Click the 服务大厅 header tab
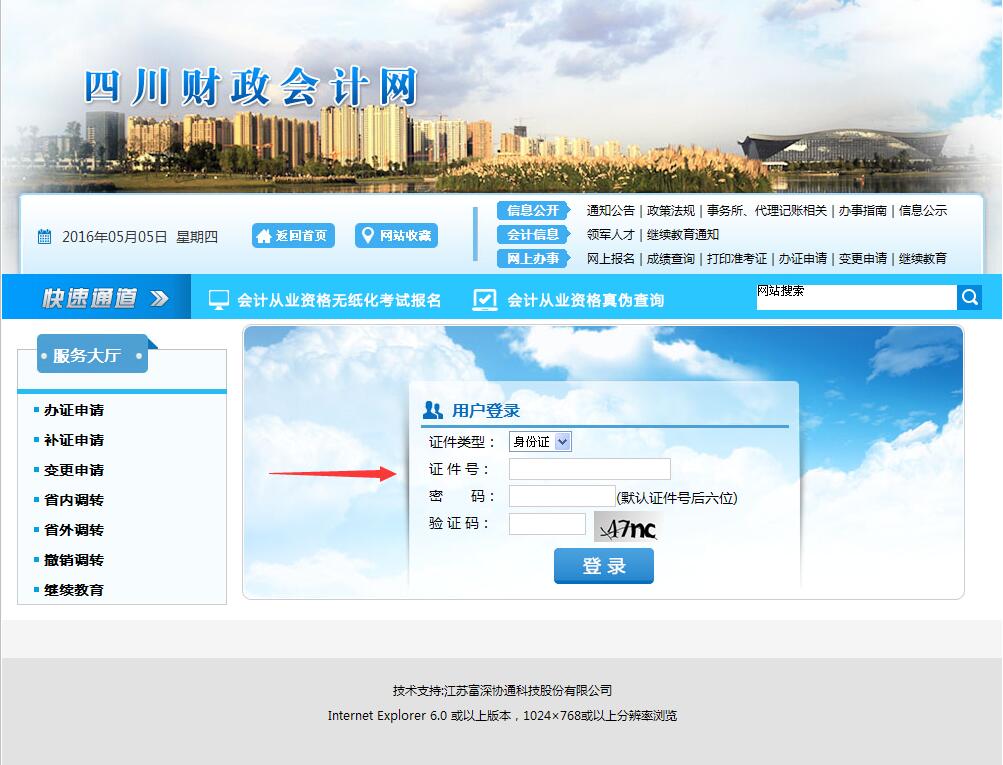1003x765 pixels. pyautogui.click(x=93, y=354)
